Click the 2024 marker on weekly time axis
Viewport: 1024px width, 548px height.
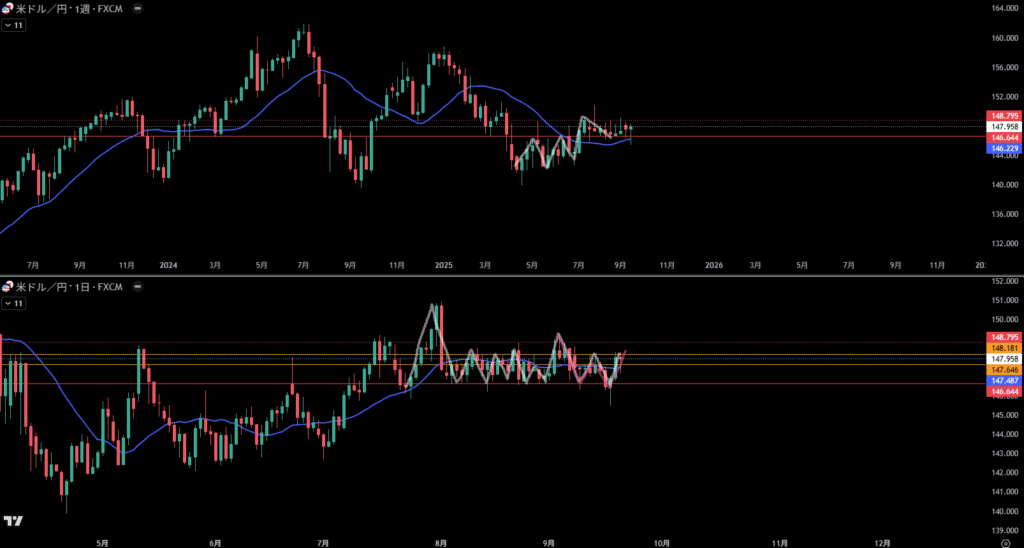[x=168, y=265]
